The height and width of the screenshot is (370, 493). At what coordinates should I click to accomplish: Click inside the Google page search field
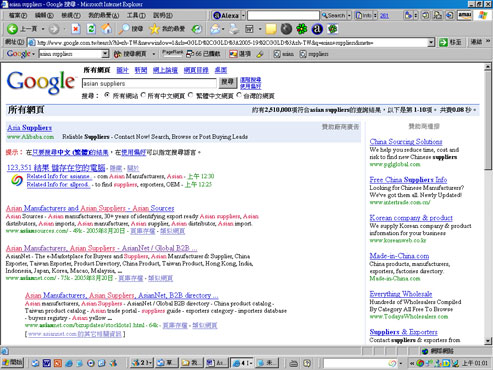149,83
